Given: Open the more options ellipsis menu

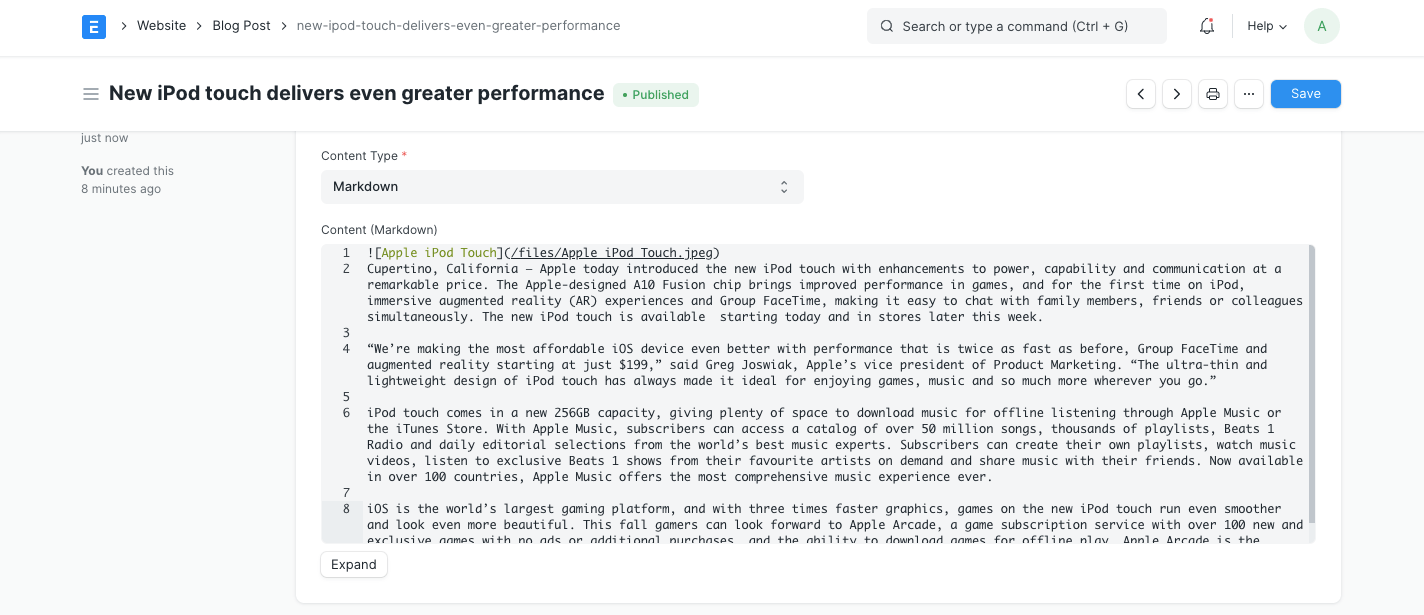Looking at the screenshot, I should pos(1248,93).
